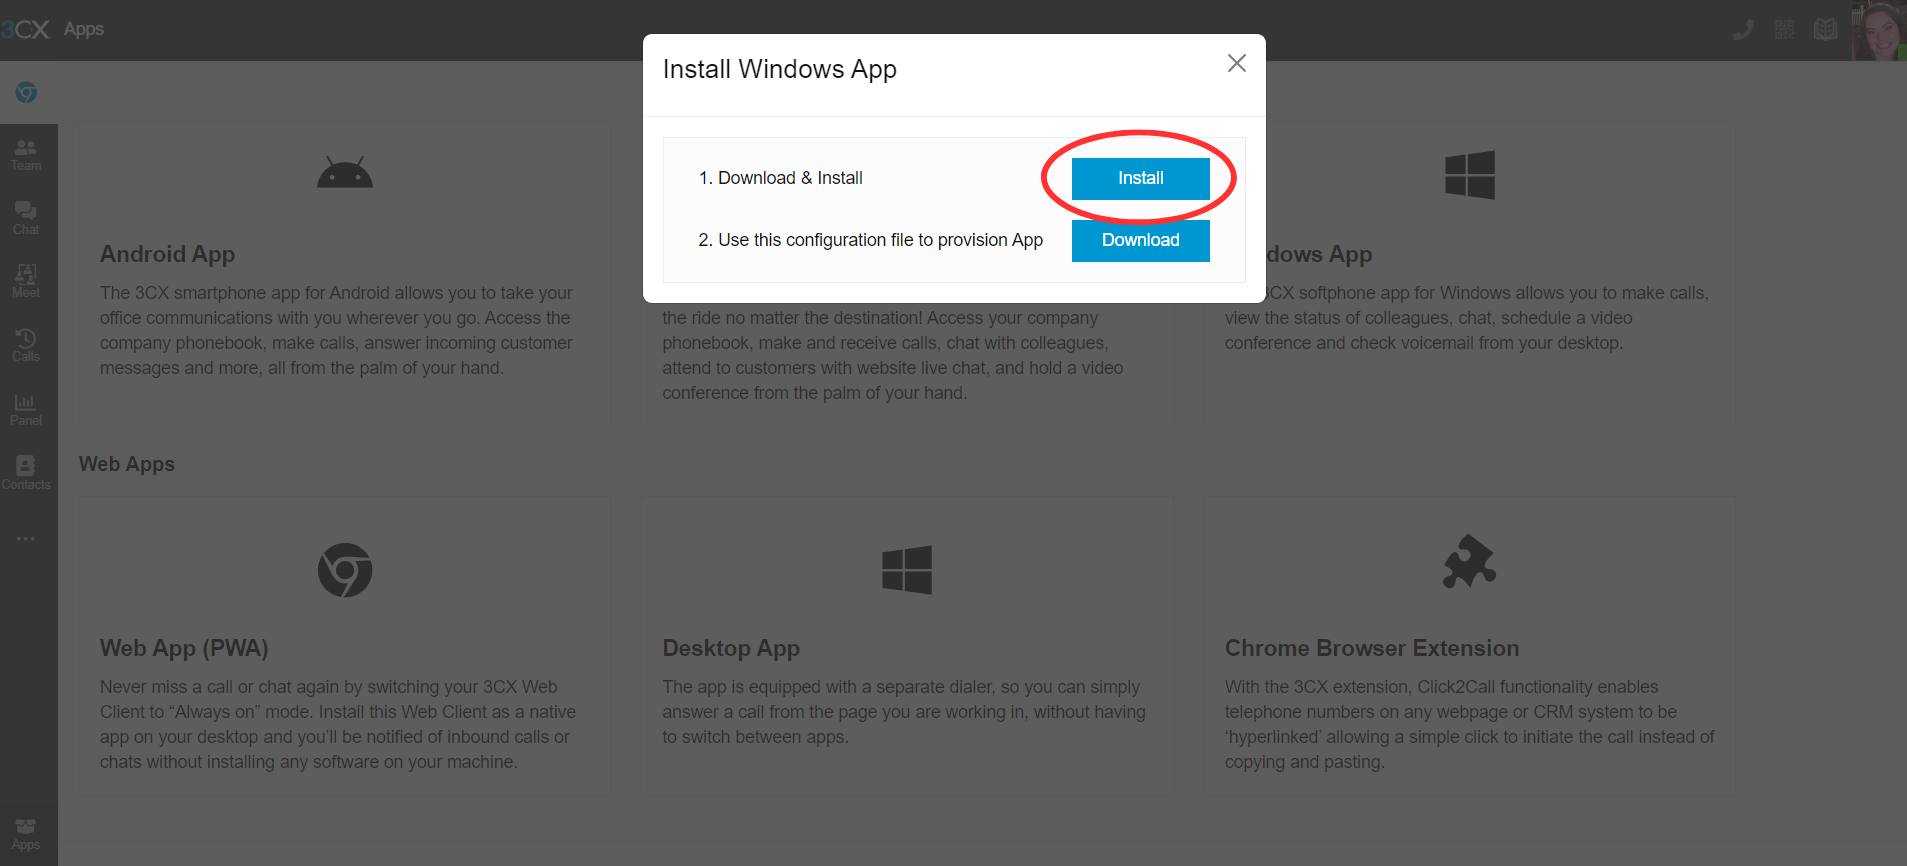Expand the three-dots more sidebar menu
The image size is (1907, 866).
click(x=26, y=538)
